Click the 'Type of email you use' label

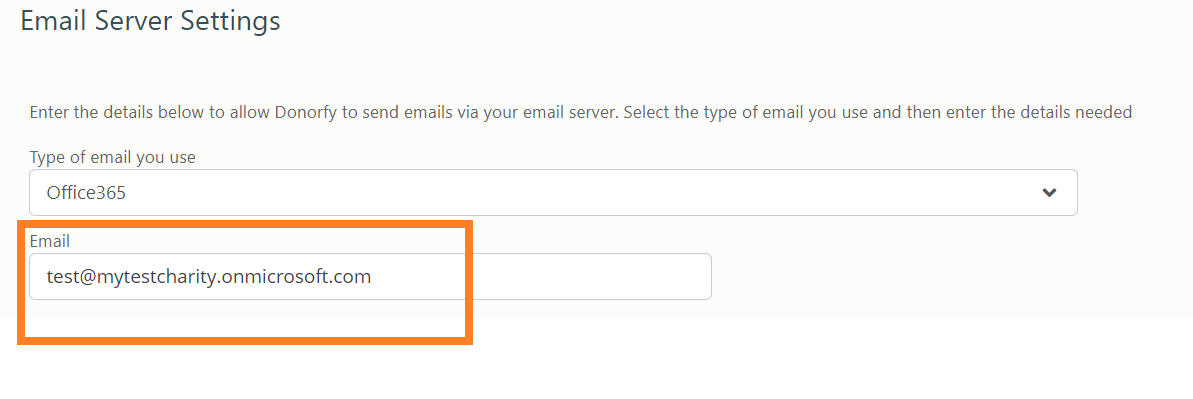click(x=113, y=158)
